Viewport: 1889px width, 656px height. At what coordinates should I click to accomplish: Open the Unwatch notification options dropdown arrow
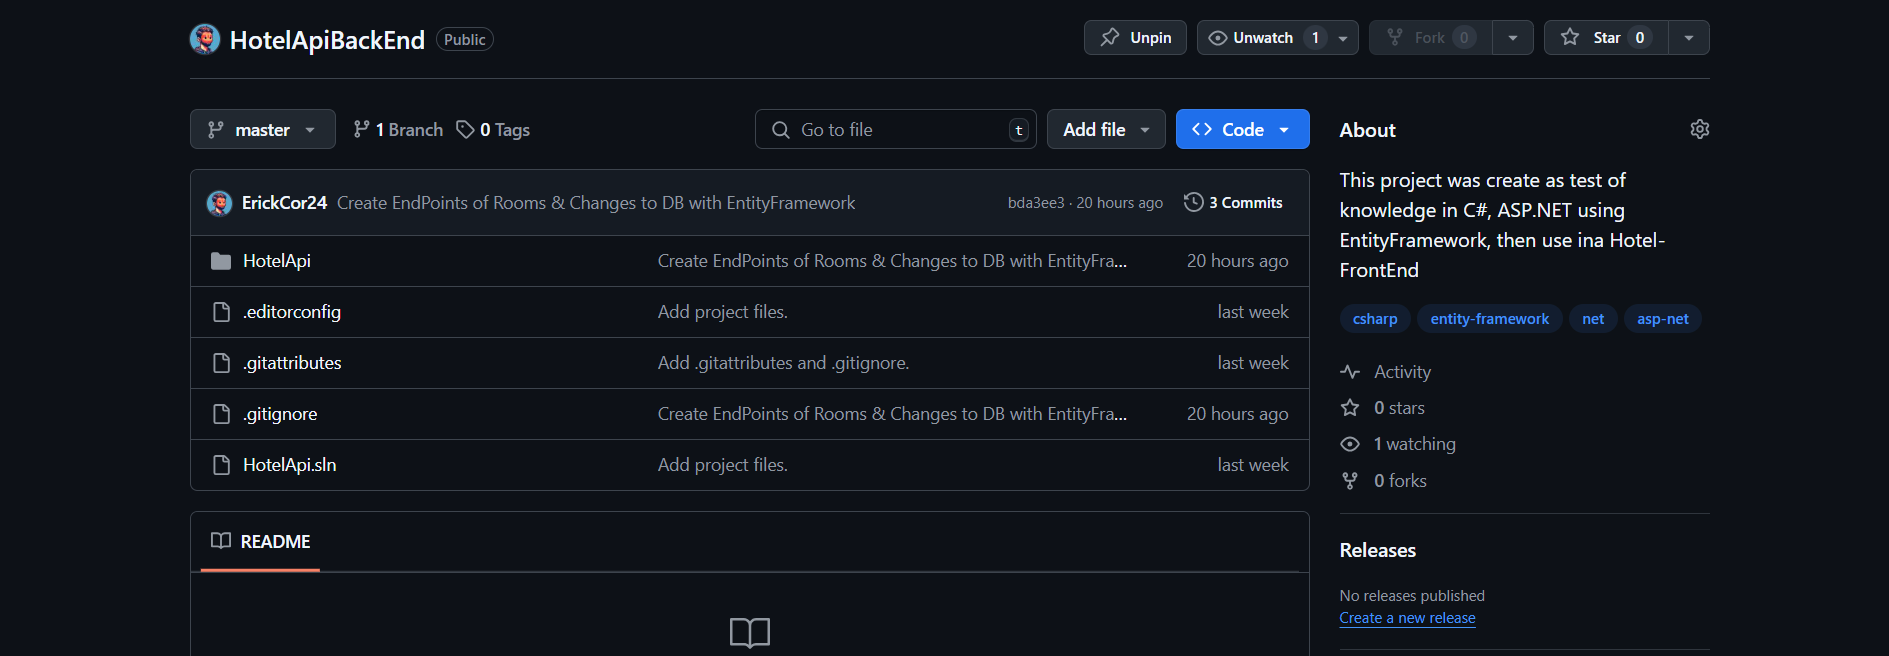click(x=1343, y=38)
